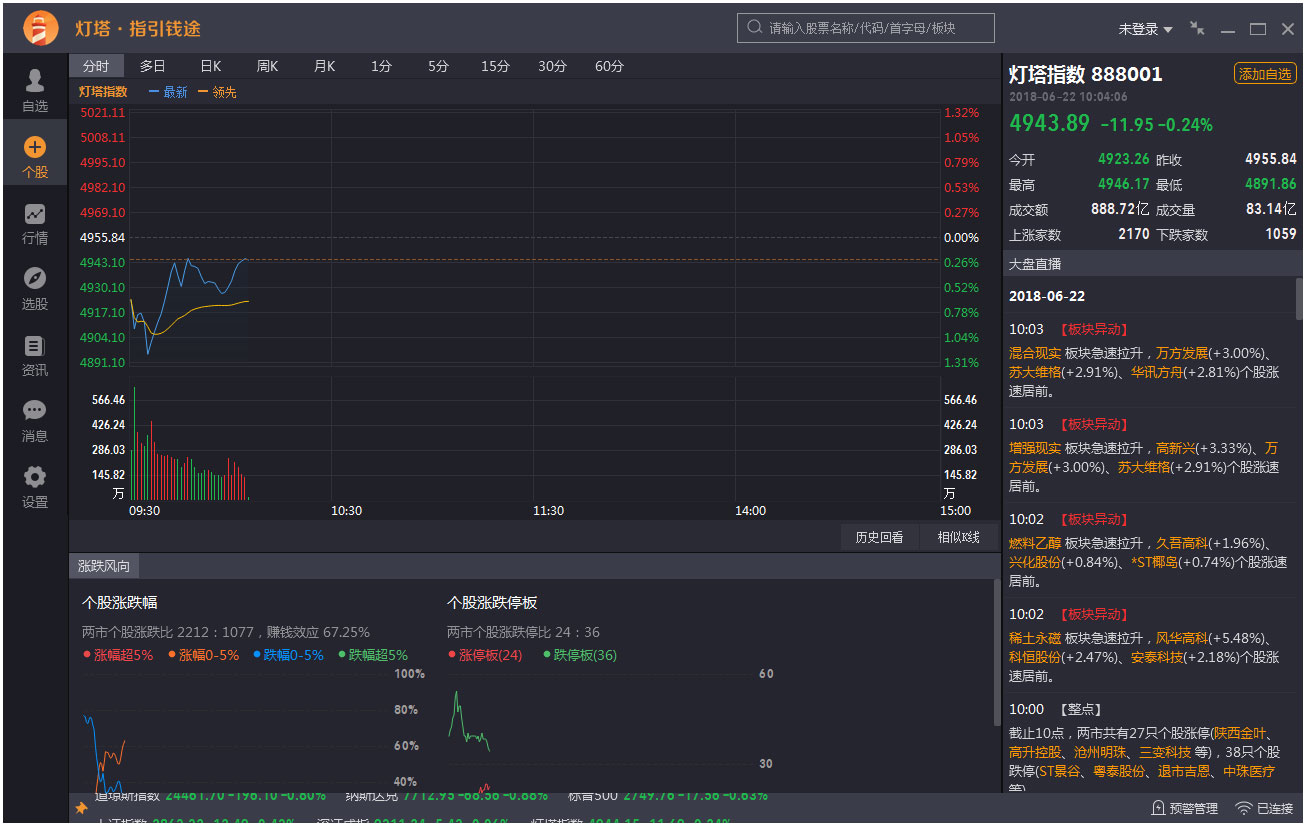
Task: Click the collapse window arrows icon
Action: click(x=1197, y=29)
